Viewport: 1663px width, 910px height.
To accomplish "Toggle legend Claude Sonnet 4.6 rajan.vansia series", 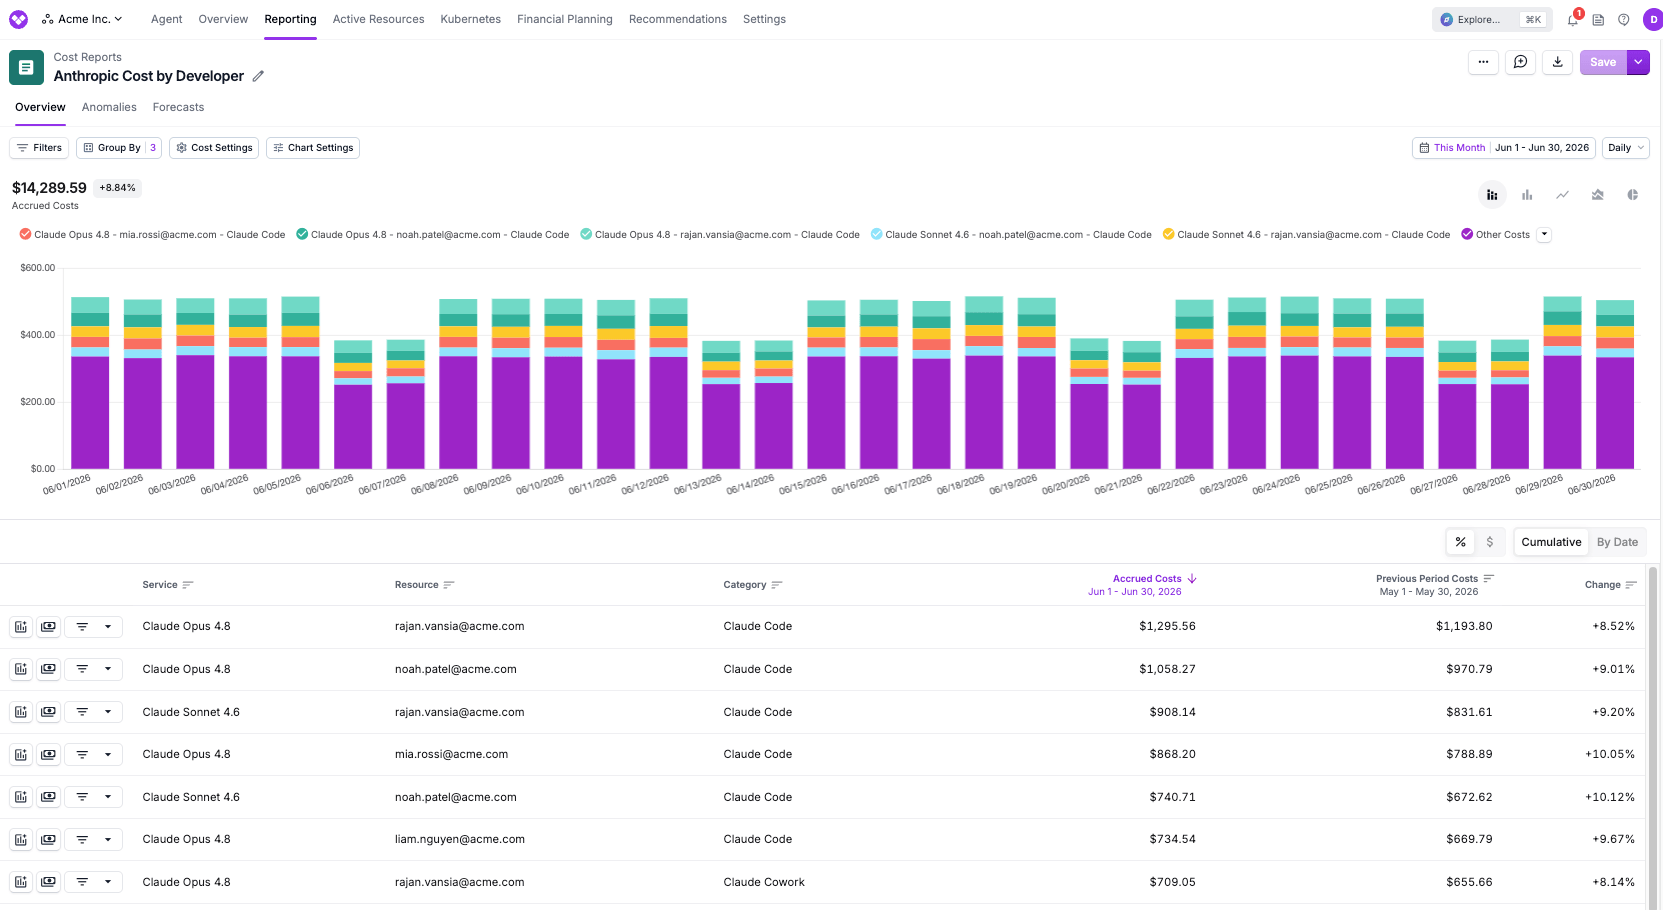I will pos(1306,235).
